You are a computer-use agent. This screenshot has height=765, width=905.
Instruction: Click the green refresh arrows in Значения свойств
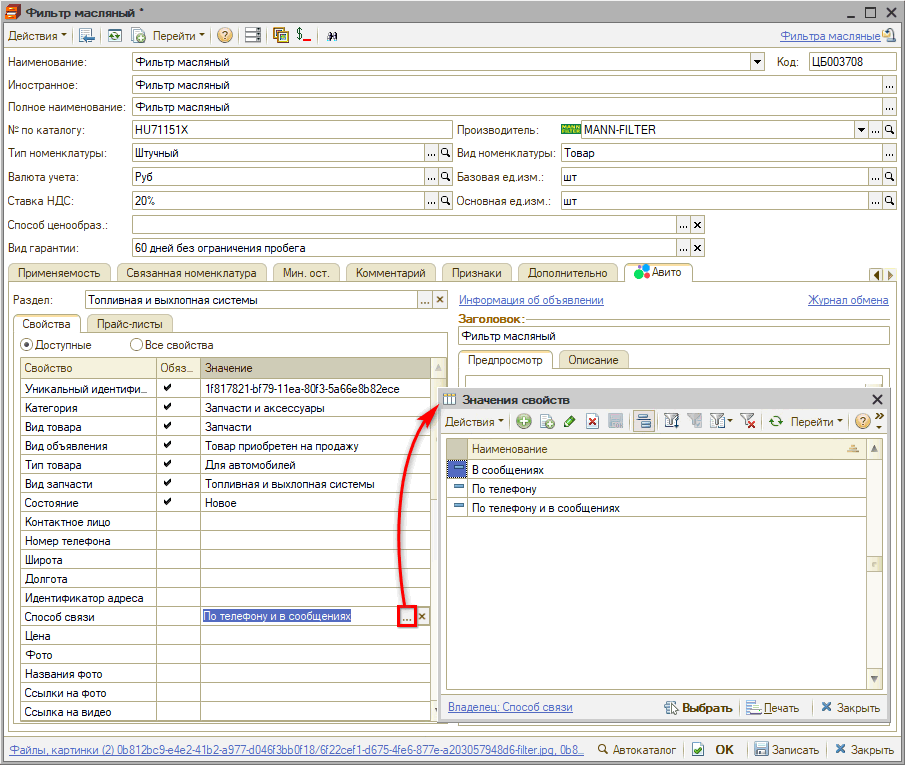tap(775, 422)
